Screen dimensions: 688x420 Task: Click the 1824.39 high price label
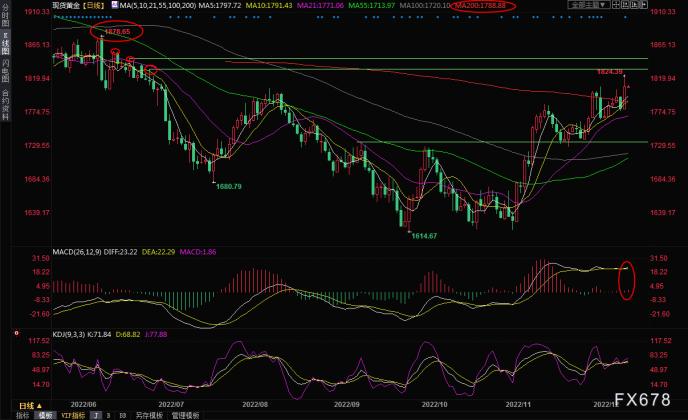[x=609, y=72]
